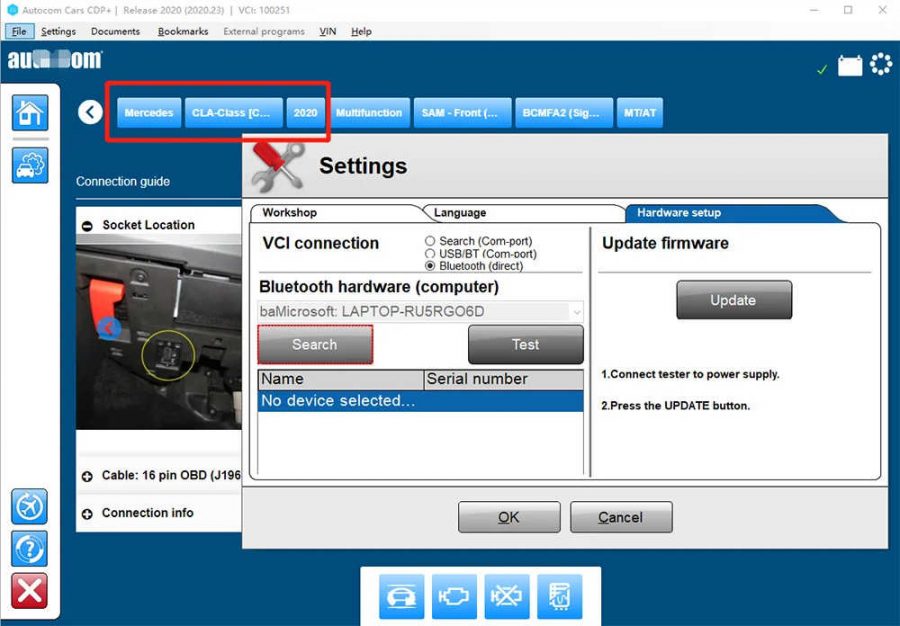Expand the Cable: 16 pin OBD section
This screenshot has height=626, width=900.
[x=88, y=476]
